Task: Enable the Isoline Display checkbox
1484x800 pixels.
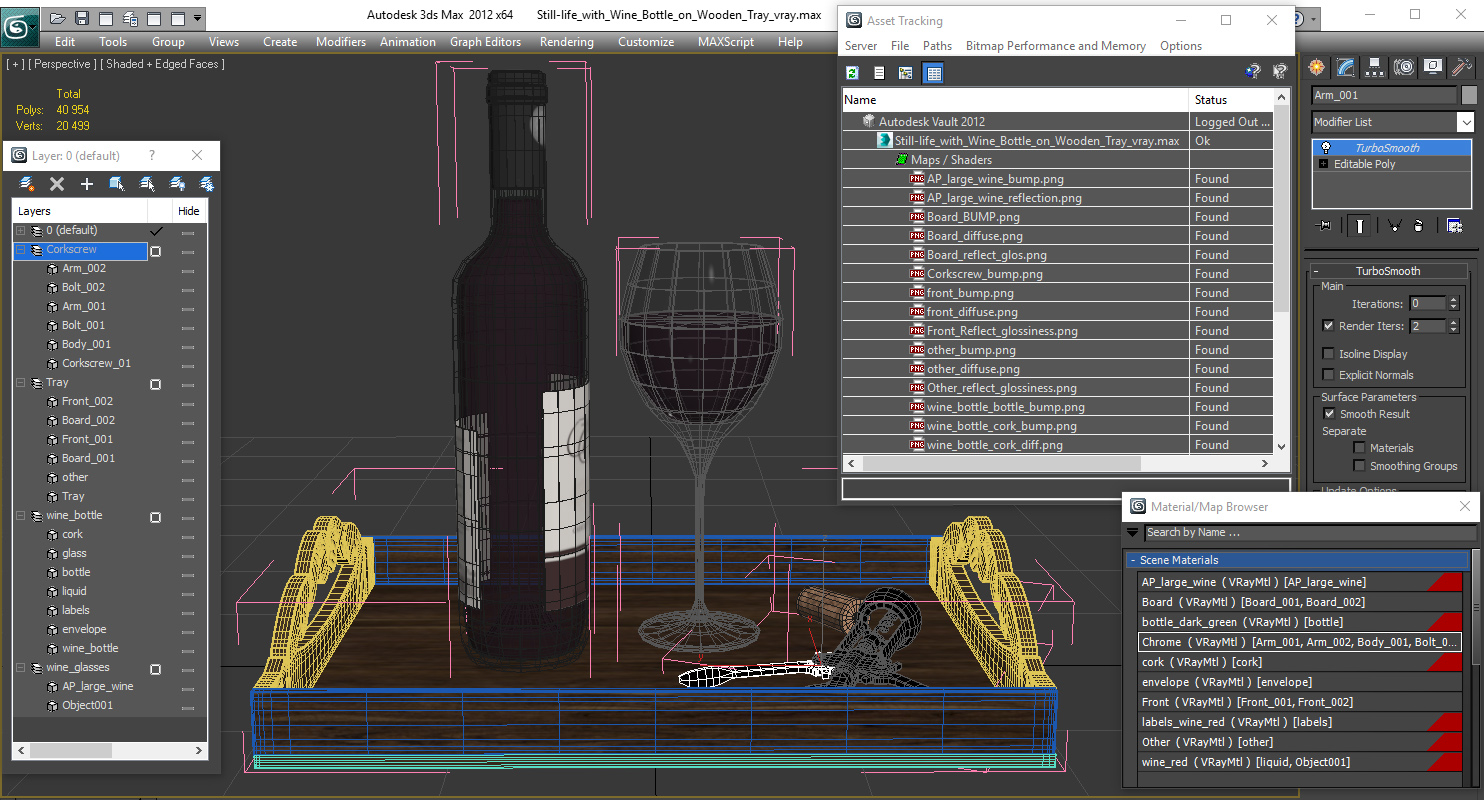Action: click(1328, 354)
